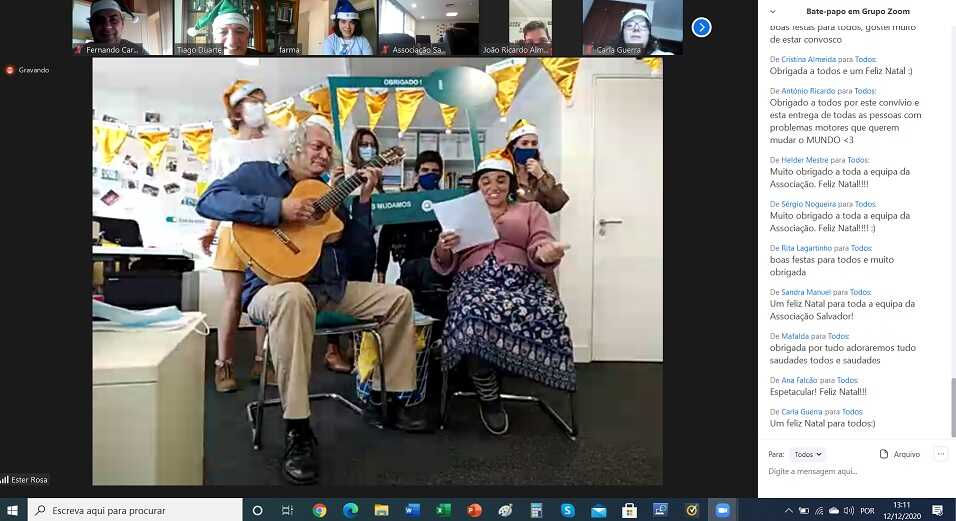Select João Ricardo Alm... video thumbnail
The width and height of the screenshot is (956, 521).
(x=530, y=27)
